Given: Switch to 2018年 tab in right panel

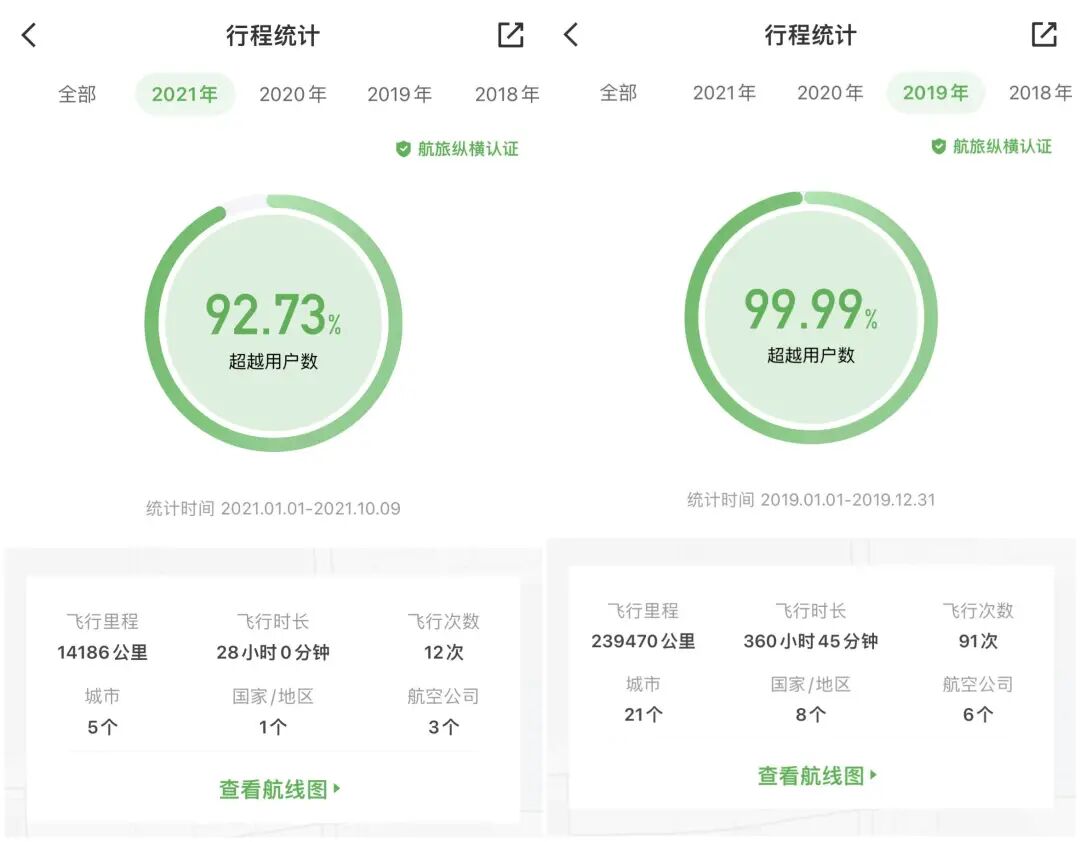Looking at the screenshot, I should [1041, 92].
